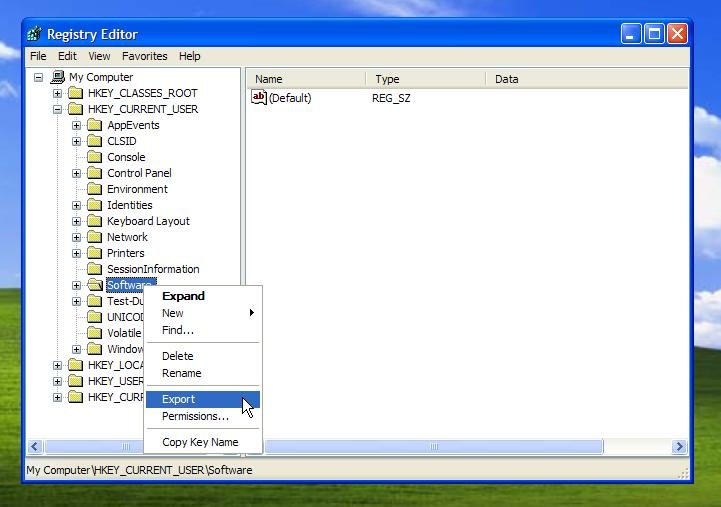Click the SessionInformation folder icon
Image resolution: width=721 pixels, height=507 pixels.
(94, 269)
